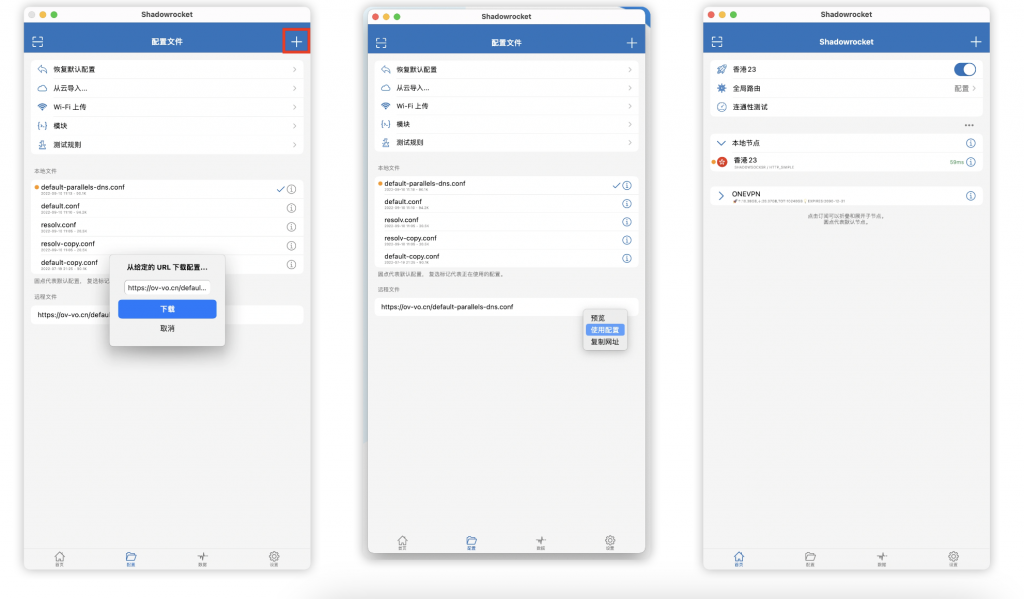Open info for default-copy.conf in left window
1024x599 pixels.
click(x=292, y=265)
